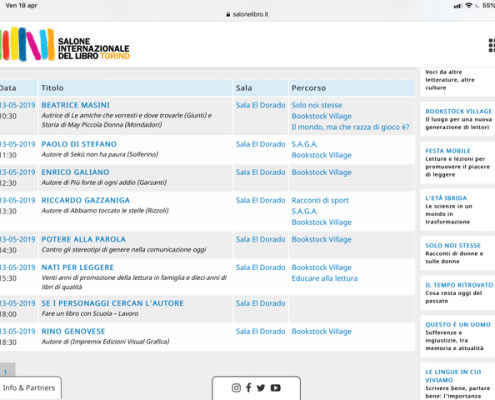
Task: Select the 18:00 time in Se i personaggi row
Action: [8, 314]
